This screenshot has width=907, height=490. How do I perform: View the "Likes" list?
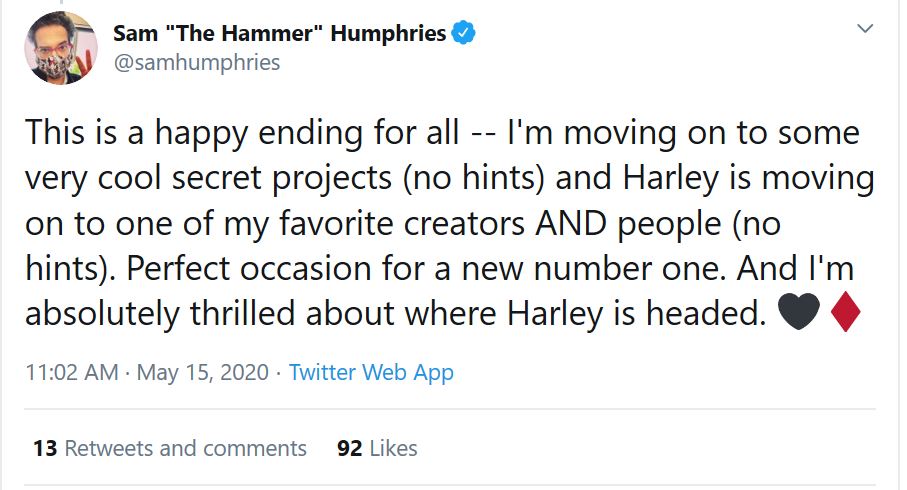coord(393,448)
